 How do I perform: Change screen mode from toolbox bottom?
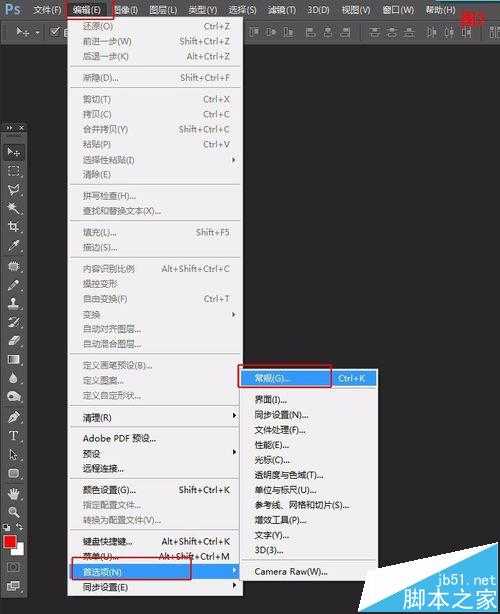[13, 586]
